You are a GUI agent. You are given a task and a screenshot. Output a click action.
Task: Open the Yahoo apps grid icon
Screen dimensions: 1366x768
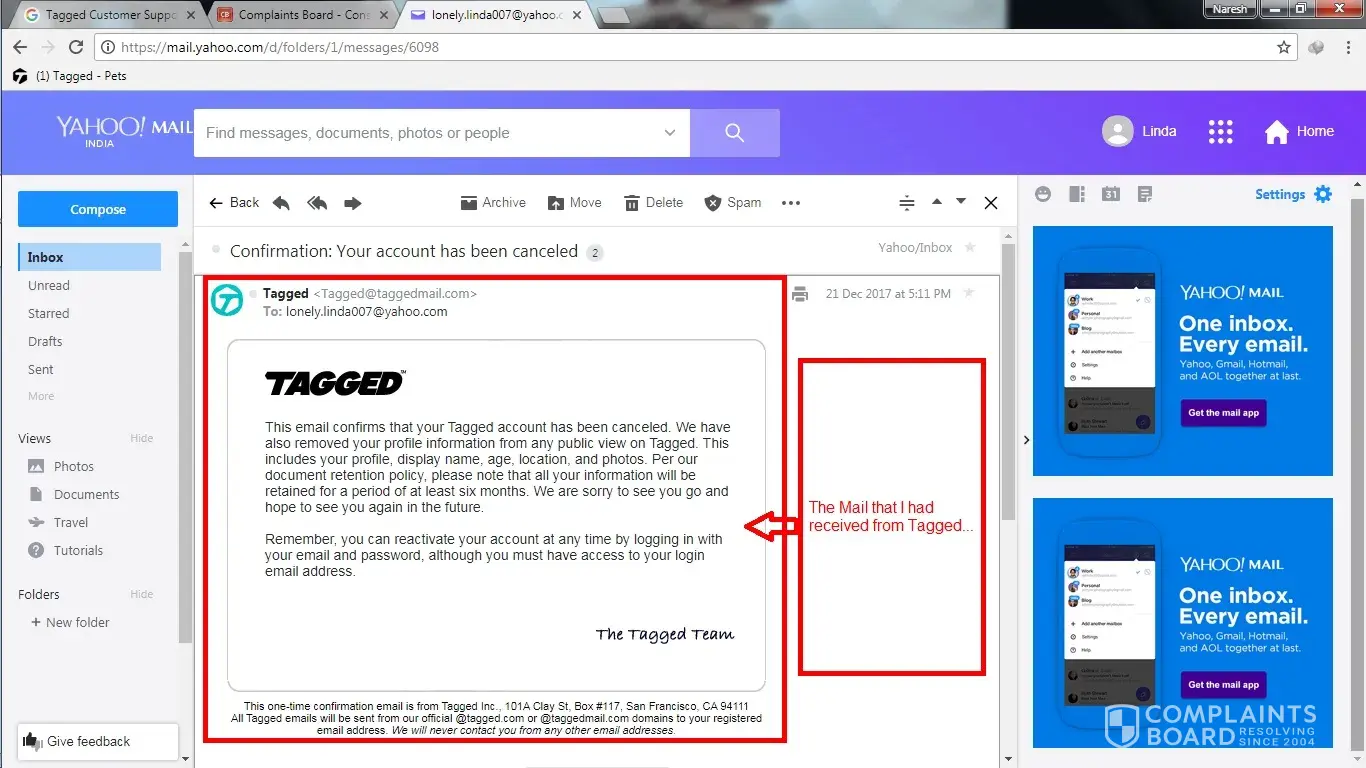tap(1220, 132)
